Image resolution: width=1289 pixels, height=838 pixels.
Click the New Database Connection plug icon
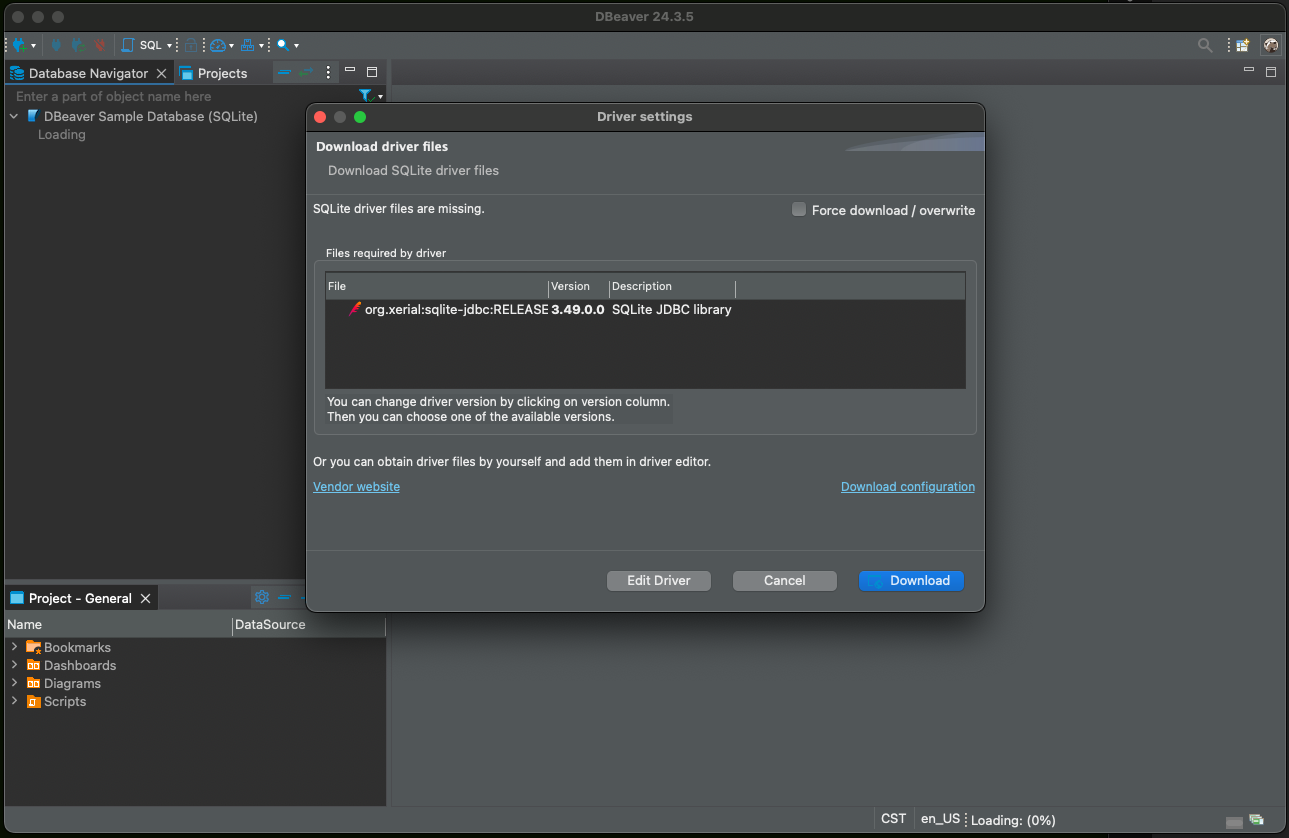click(19, 45)
